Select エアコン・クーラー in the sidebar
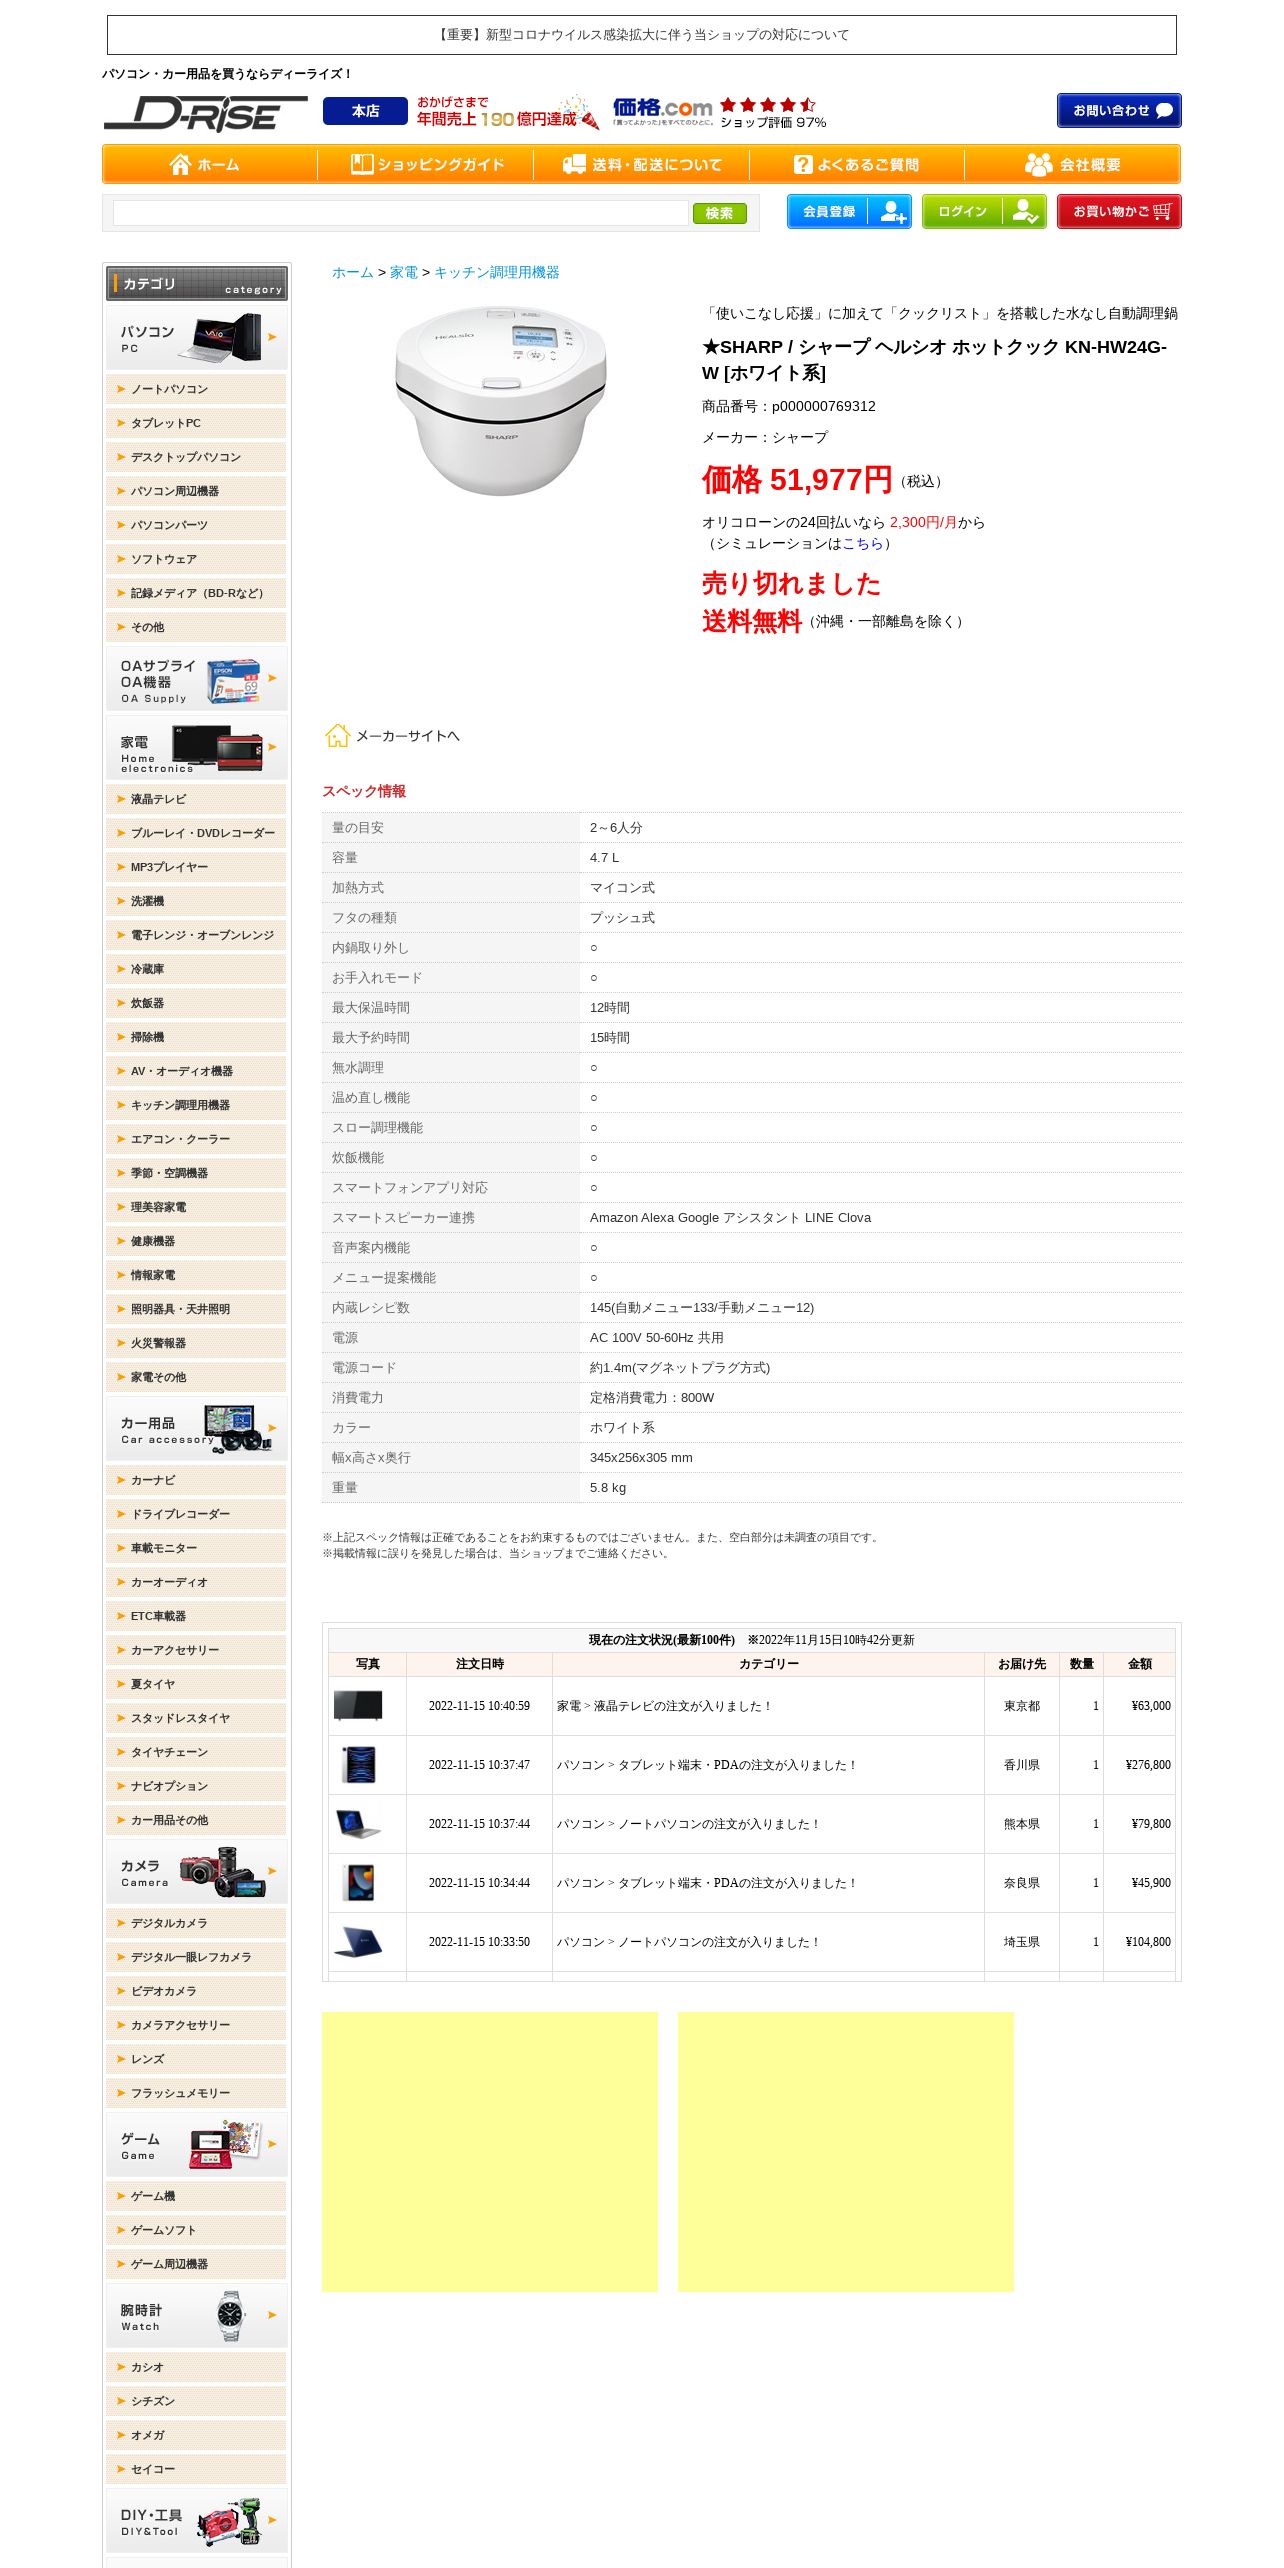The image size is (1284, 2568). pyautogui.click(x=196, y=1139)
